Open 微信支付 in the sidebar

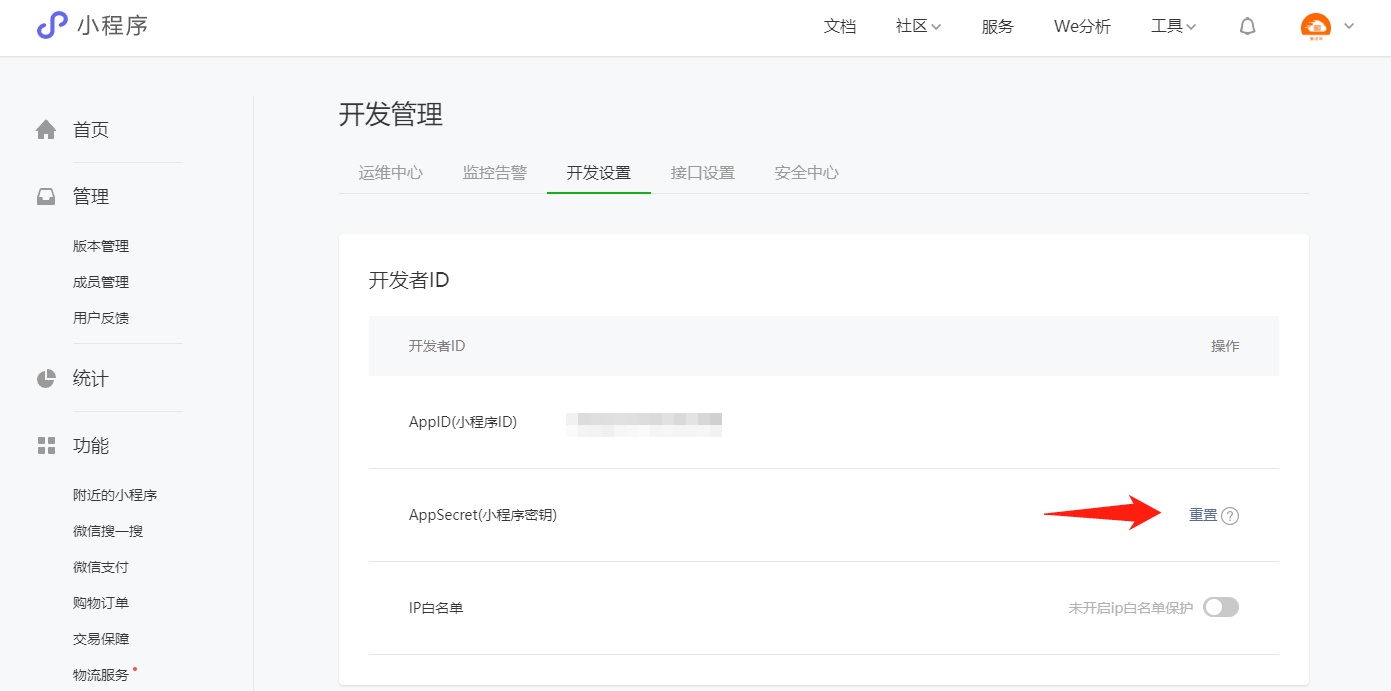point(101,567)
